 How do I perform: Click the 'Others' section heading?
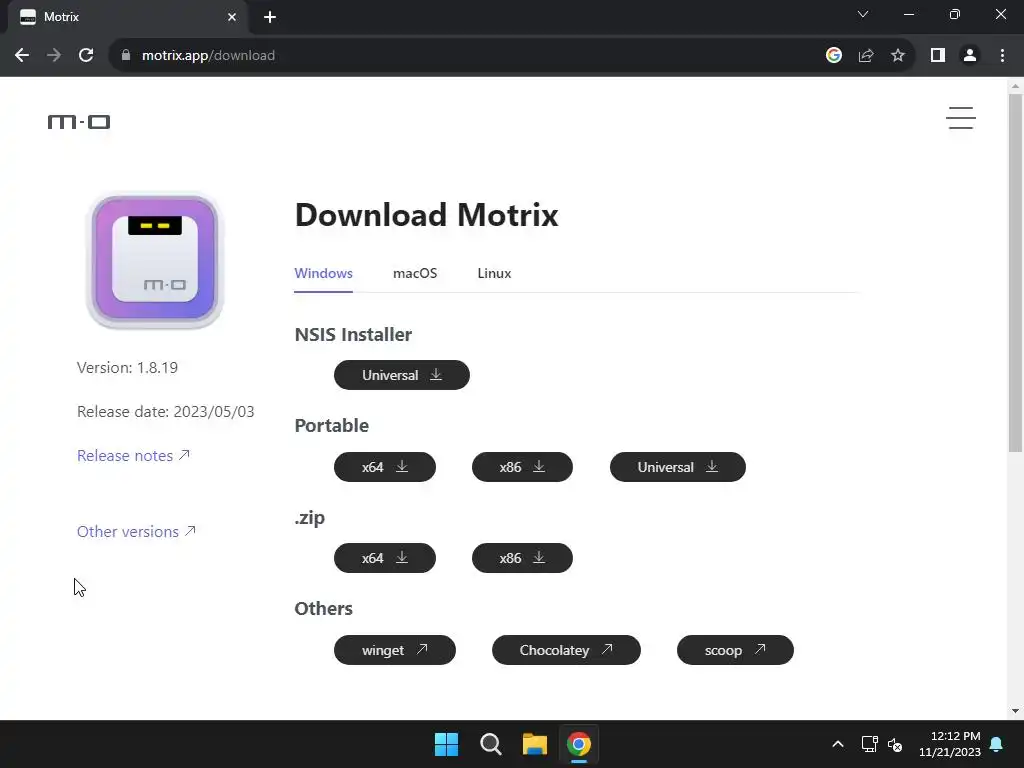323,609
